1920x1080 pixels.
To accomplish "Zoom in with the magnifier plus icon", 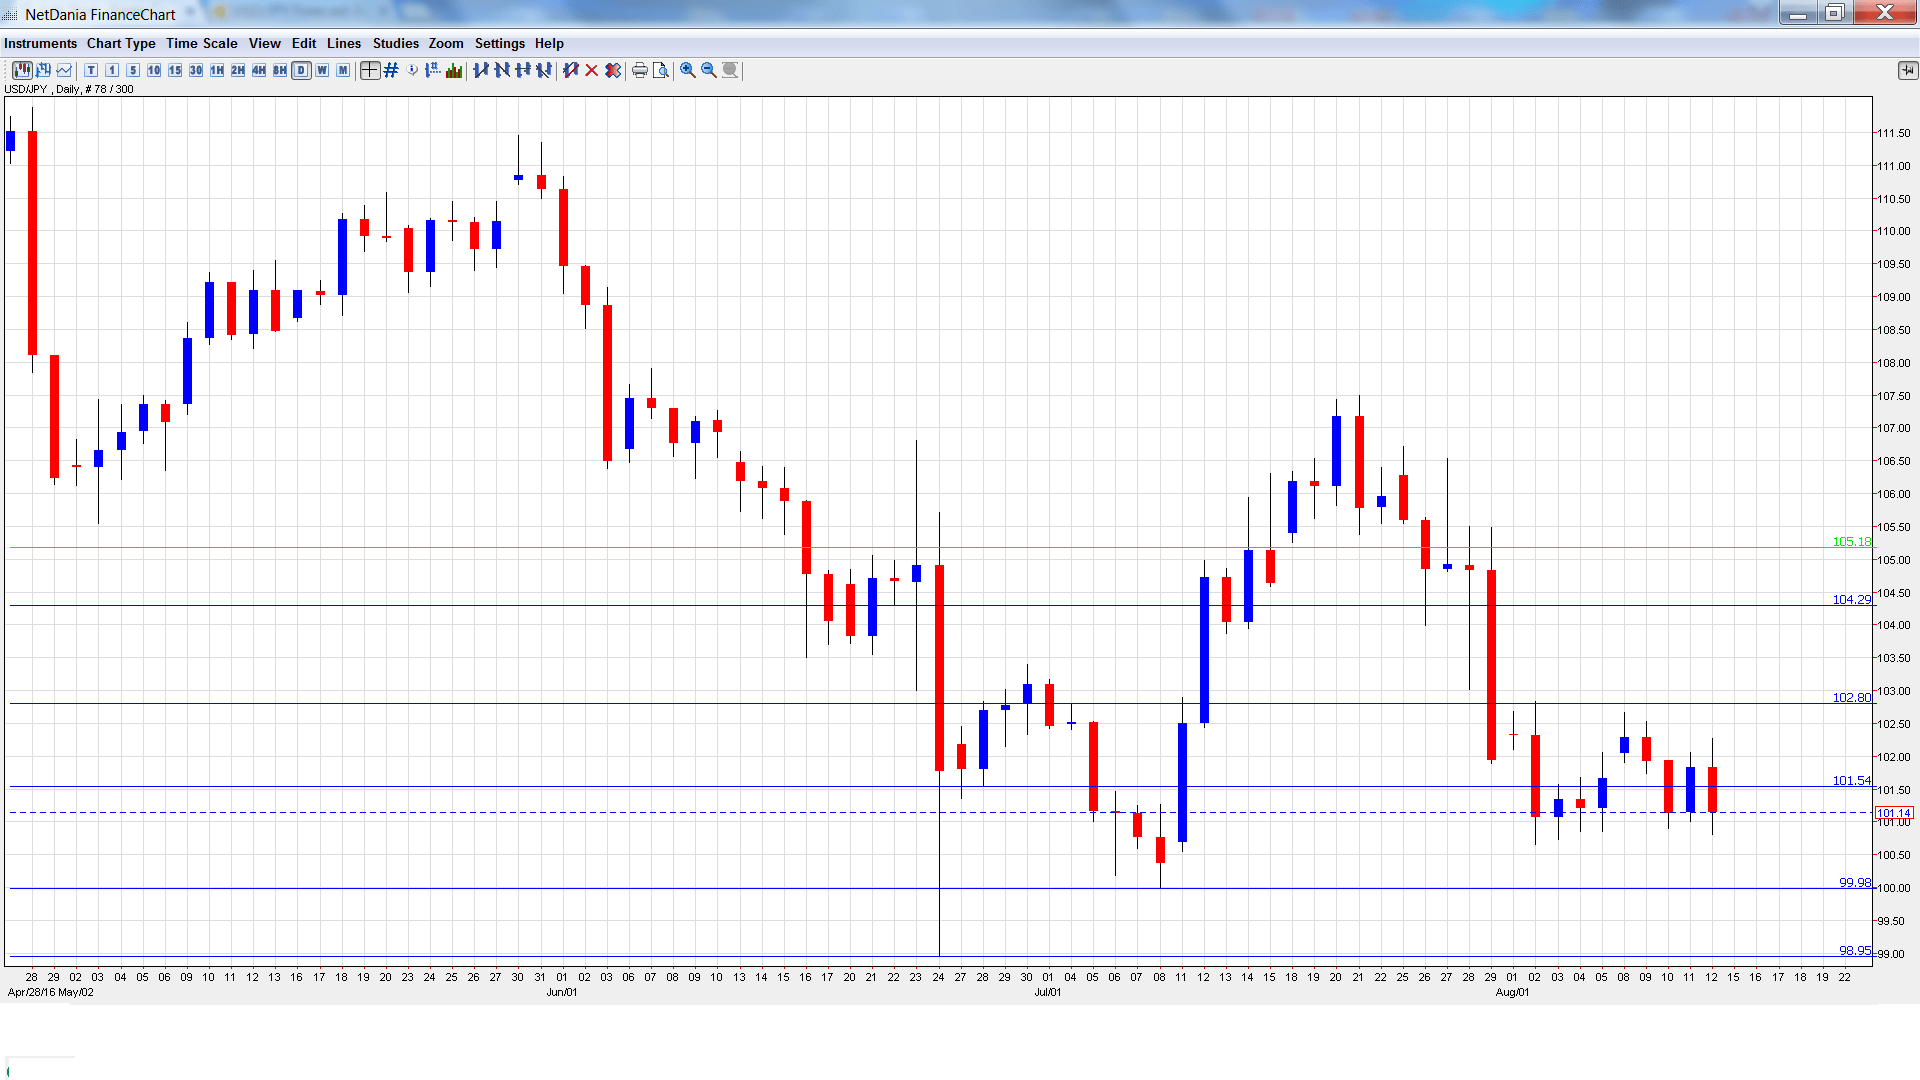I will (687, 70).
